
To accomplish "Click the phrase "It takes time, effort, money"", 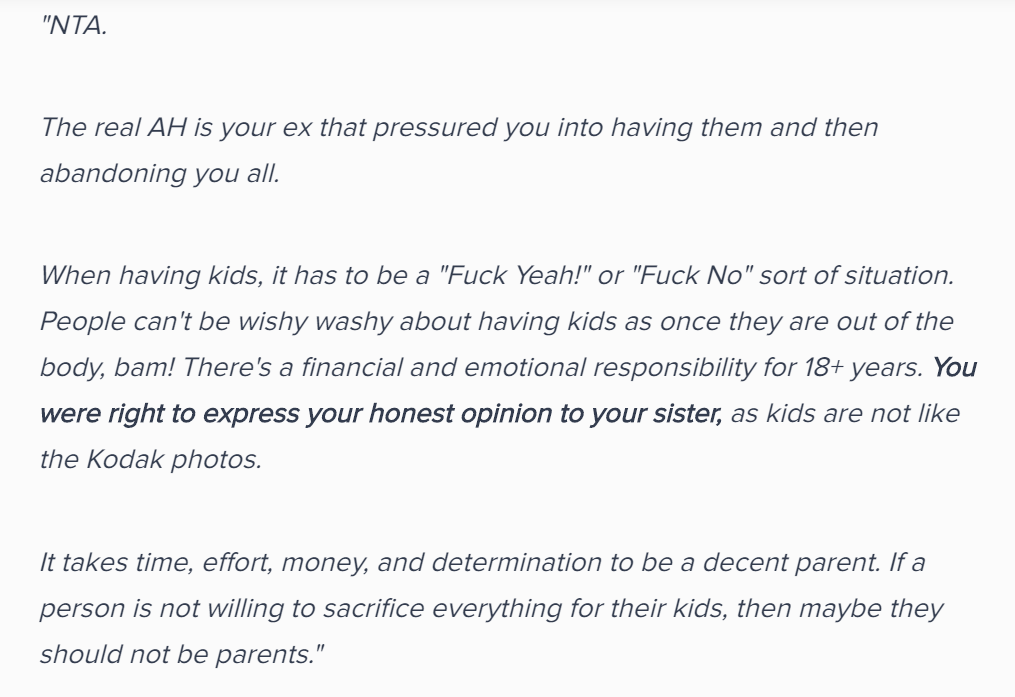I will click(x=204, y=563).
